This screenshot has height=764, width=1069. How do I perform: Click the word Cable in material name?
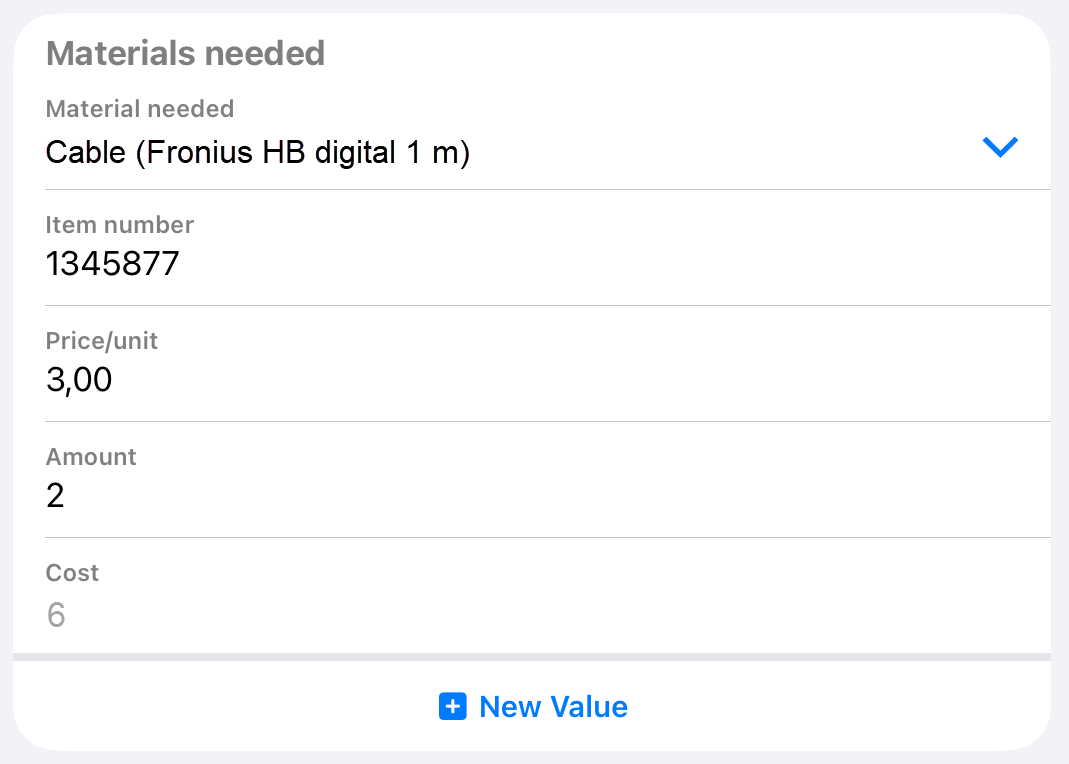(x=86, y=152)
